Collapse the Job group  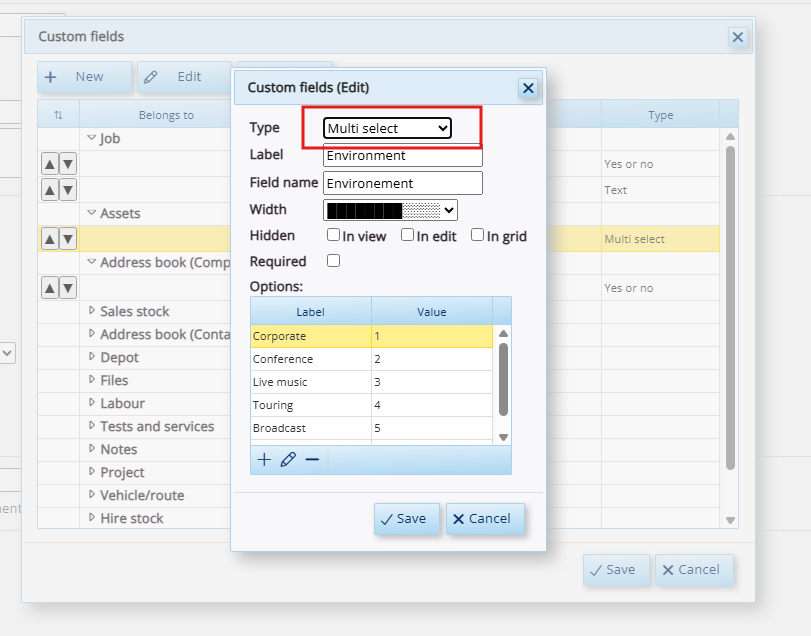[92, 138]
